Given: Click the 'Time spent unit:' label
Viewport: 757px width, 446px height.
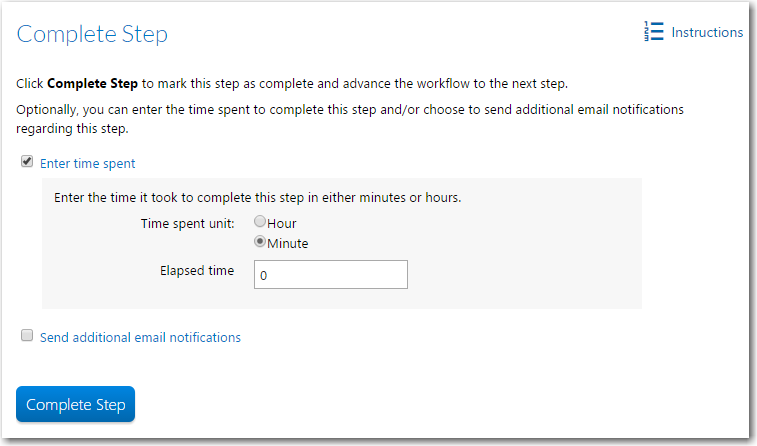Looking at the screenshot, I should pos(187,223).
